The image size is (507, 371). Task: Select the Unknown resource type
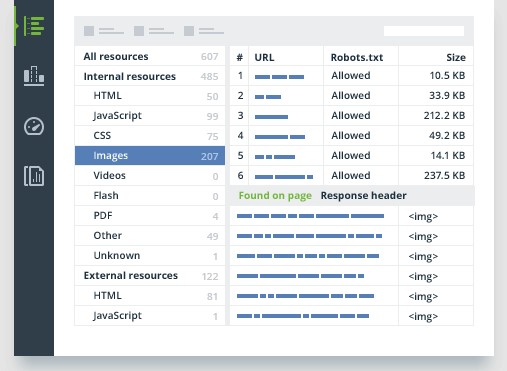coord(150,256)
